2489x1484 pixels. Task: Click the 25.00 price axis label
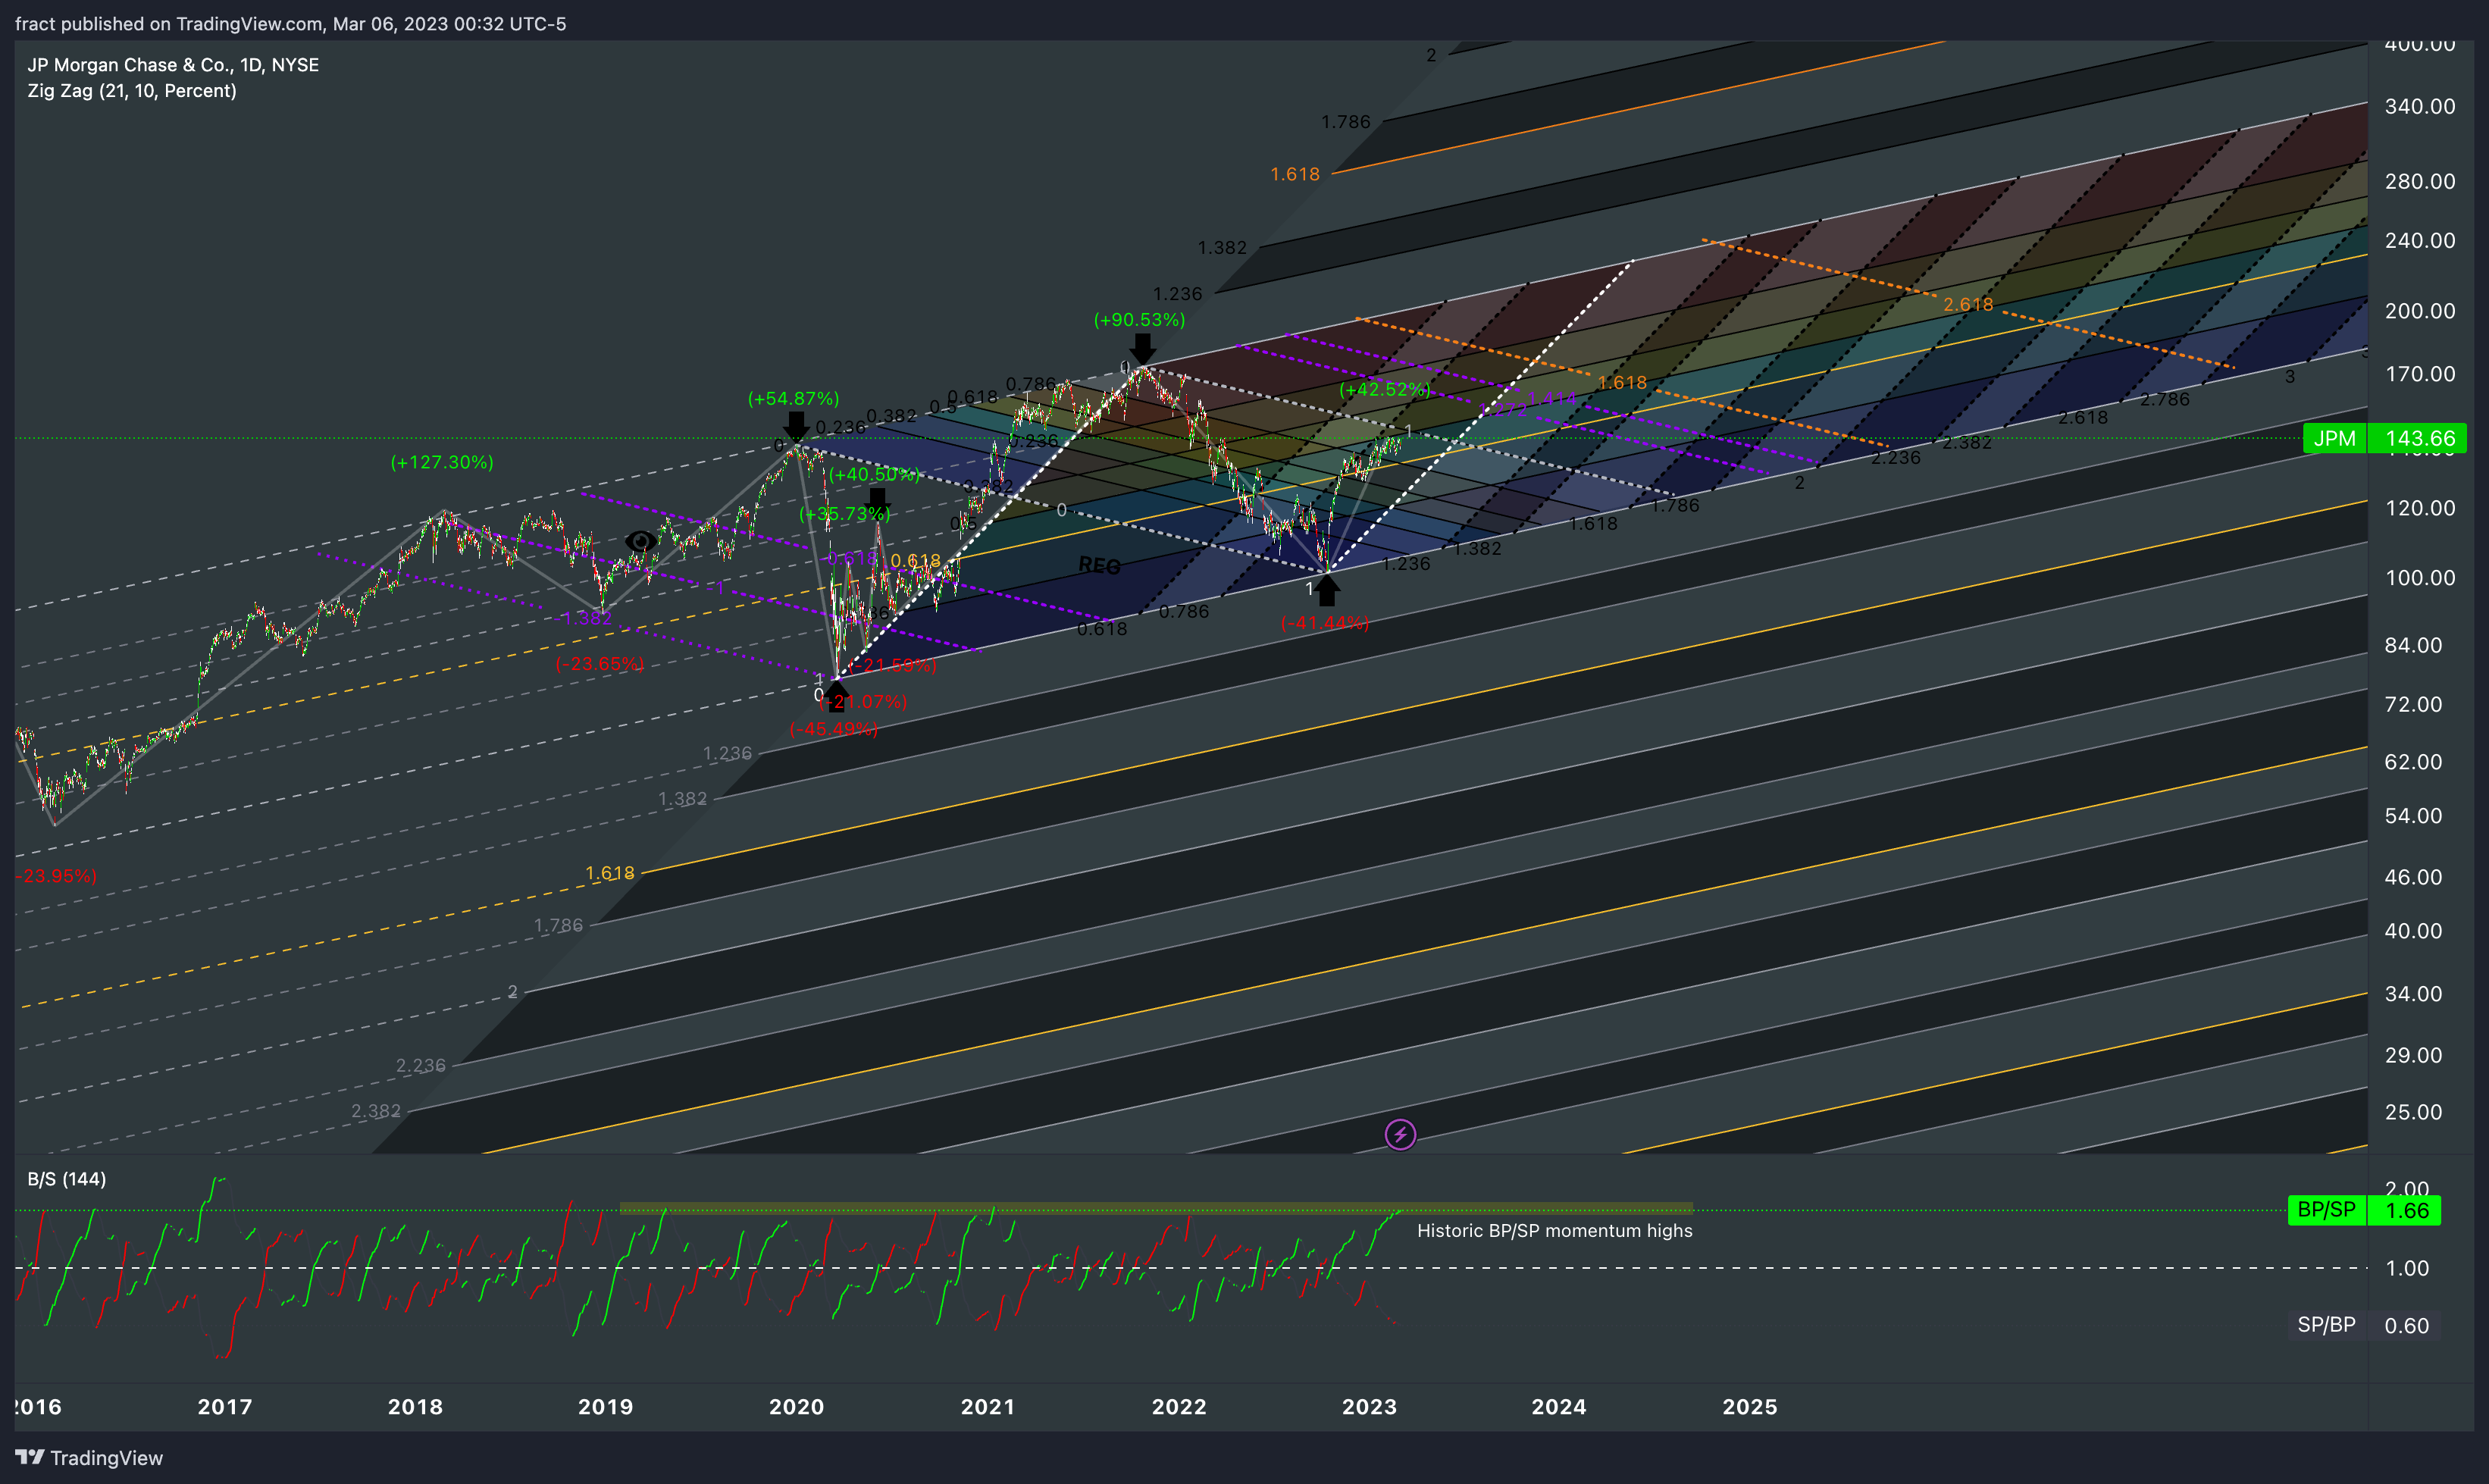[x=2413, y=1112]
